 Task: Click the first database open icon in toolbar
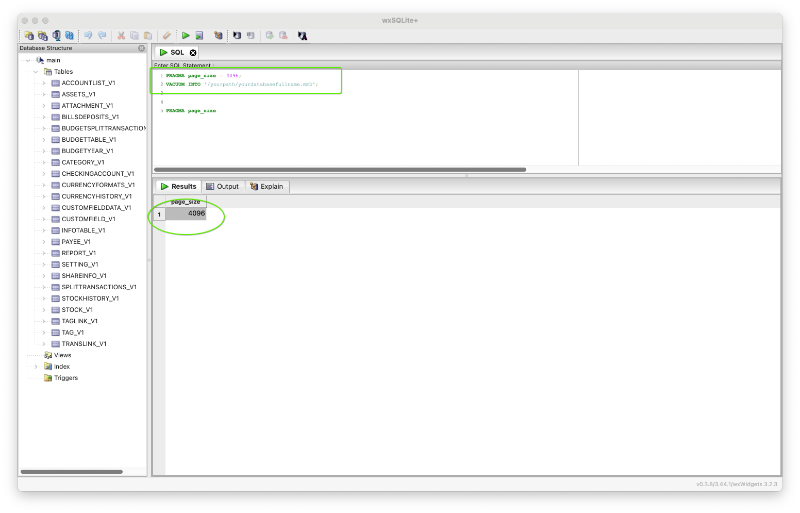[29, 35]
